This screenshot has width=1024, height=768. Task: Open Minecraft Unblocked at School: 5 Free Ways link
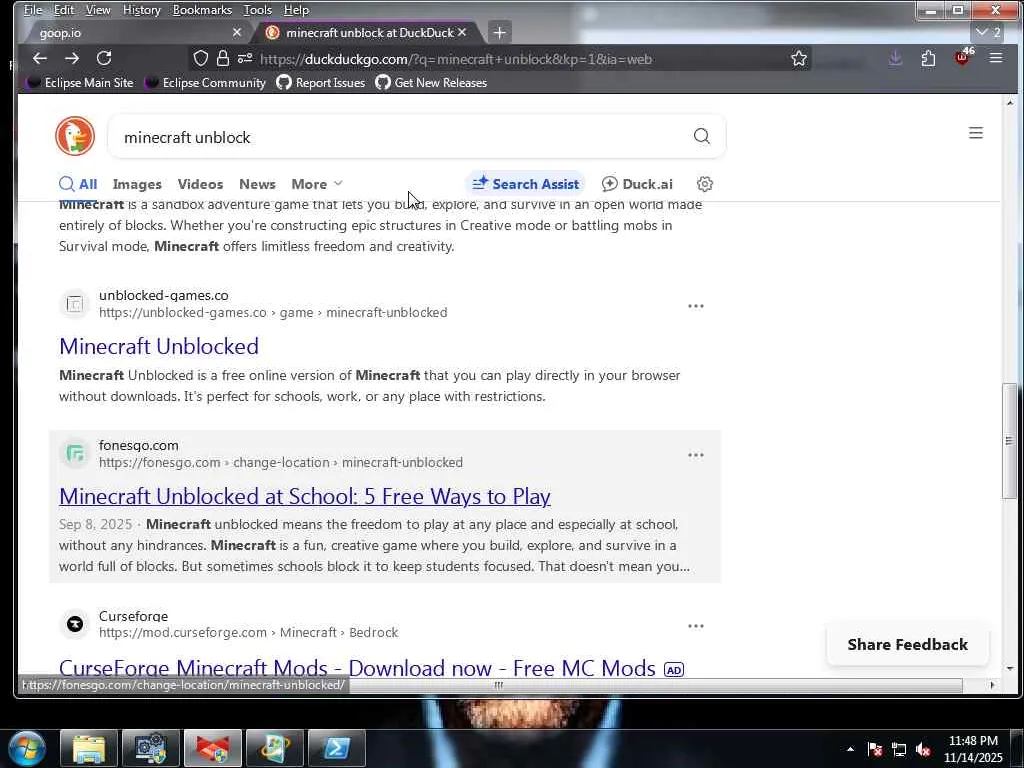[x=305, y=496]
